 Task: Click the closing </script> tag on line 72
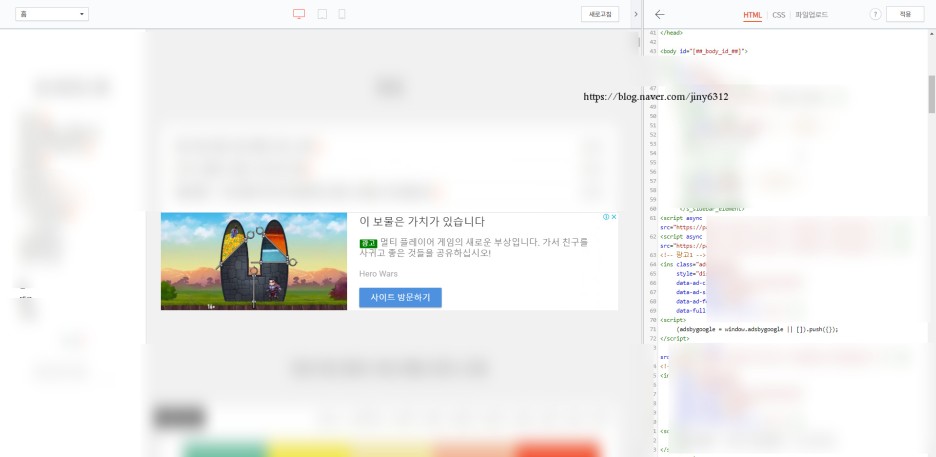tap(675, 338)
